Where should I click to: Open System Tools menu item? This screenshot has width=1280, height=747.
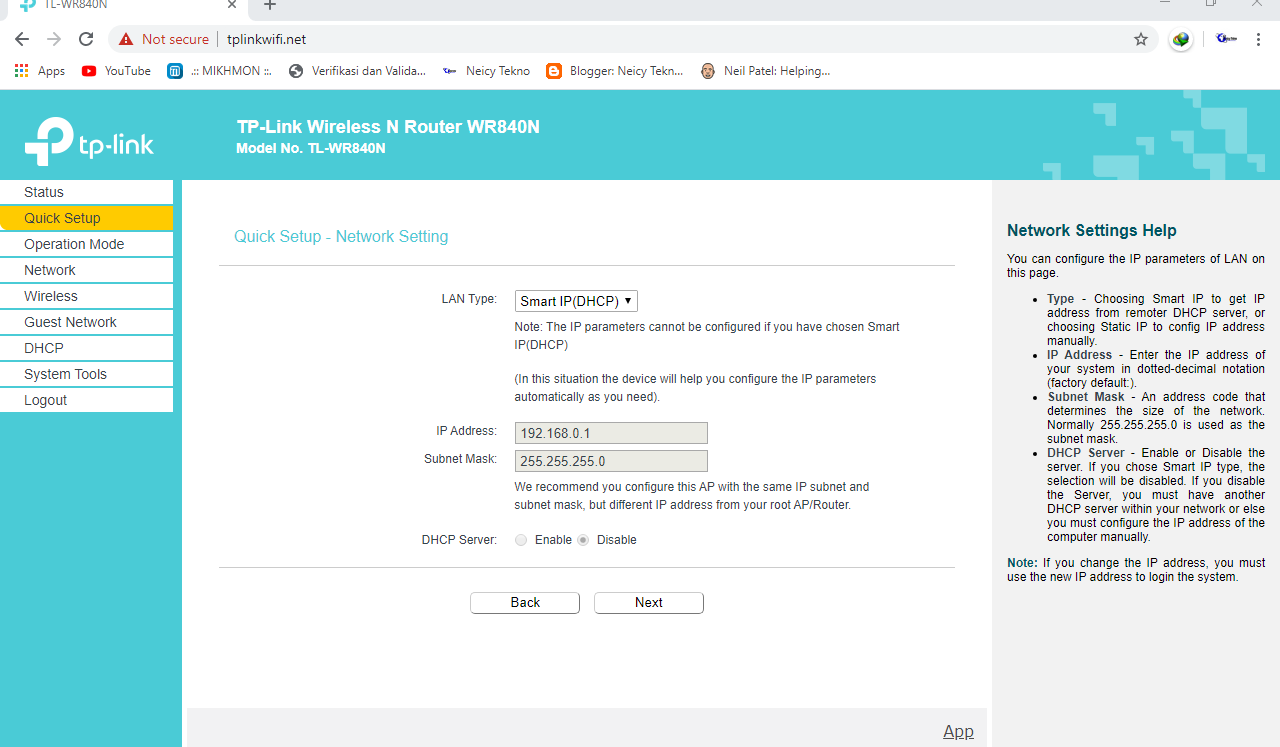86,374
